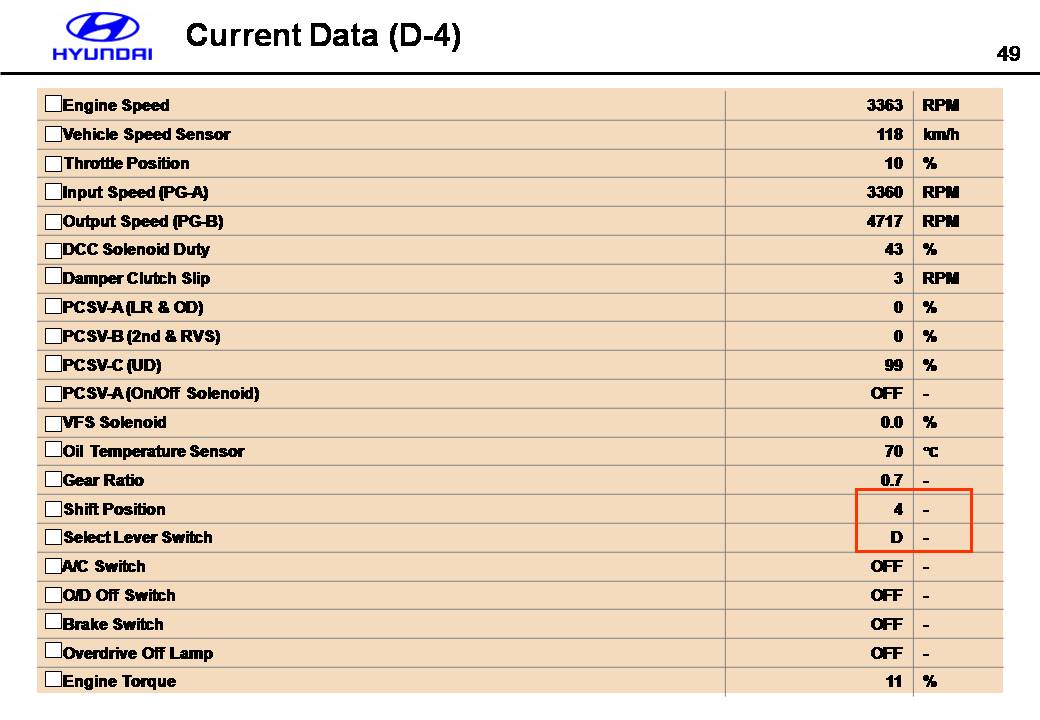Tick the PCSV-C (UD) checkbox

(53, 364)
